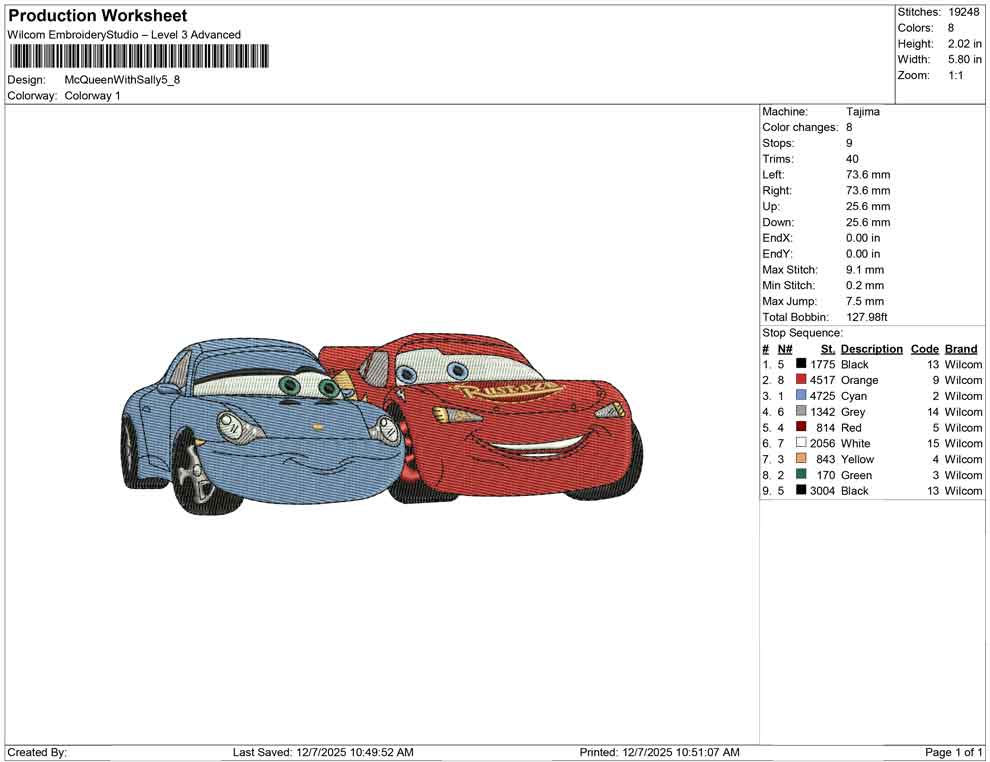Viewport: 990px width, 762px height.
Task: Click the 'St.' column header
Action: 828,348
